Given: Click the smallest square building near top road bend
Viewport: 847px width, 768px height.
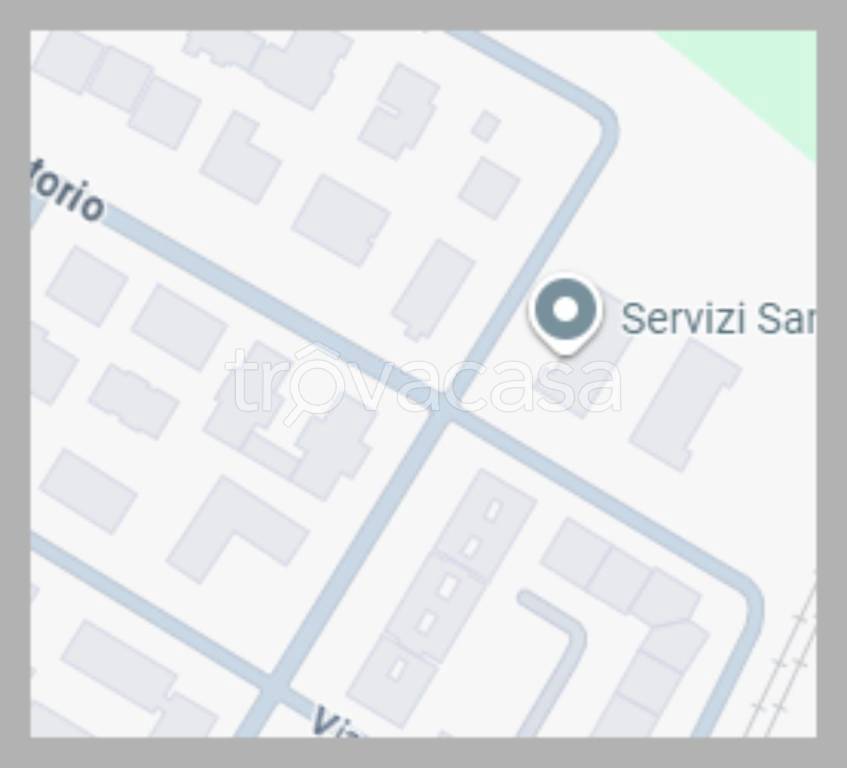Looking at the screenshot, I should pos(486,125).
